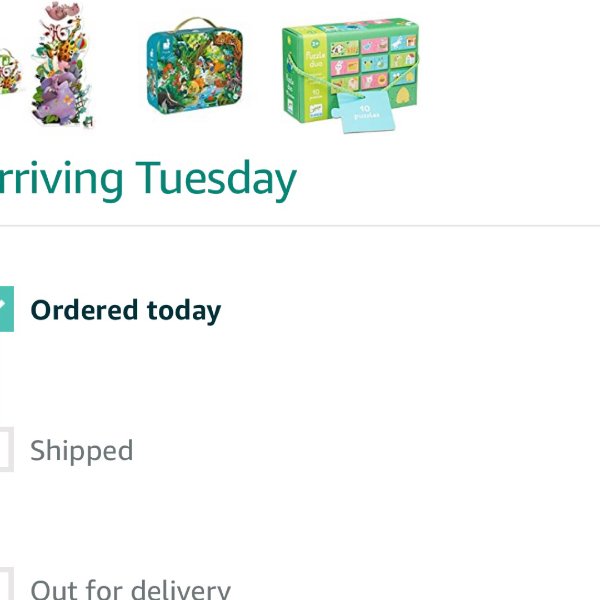Click the divider line below Arriving Tuesday
600x600 pixels.
pyautogui.click(x=300, y=226)
